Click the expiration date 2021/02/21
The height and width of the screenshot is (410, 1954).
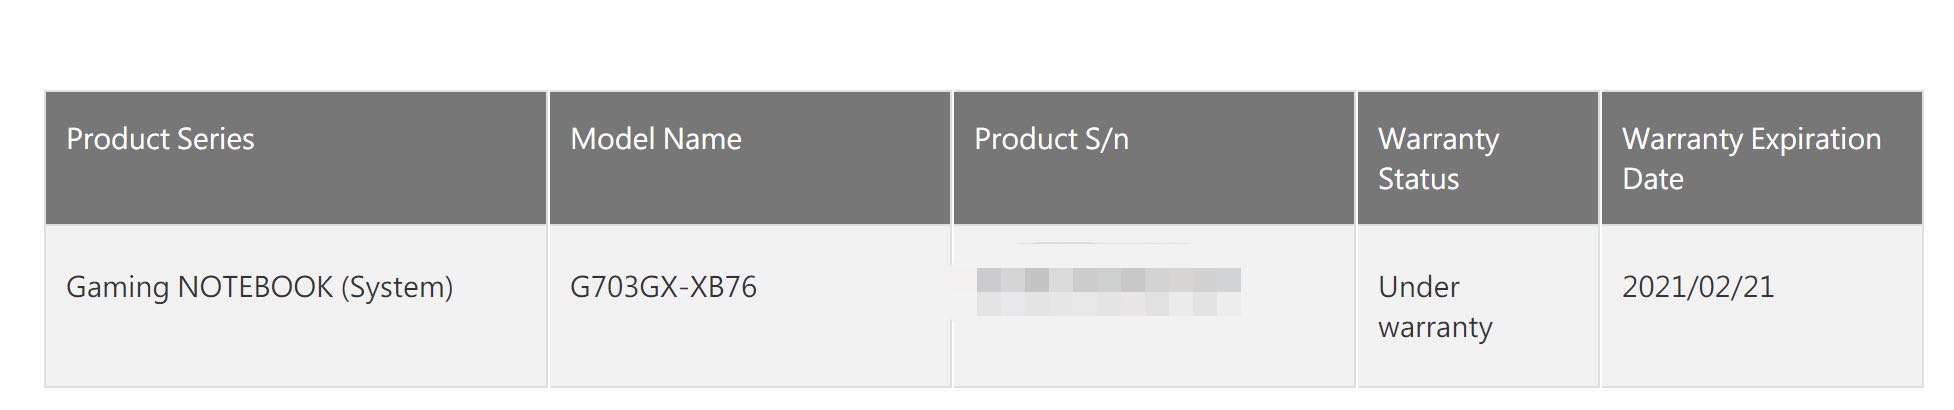(1697, 287)
